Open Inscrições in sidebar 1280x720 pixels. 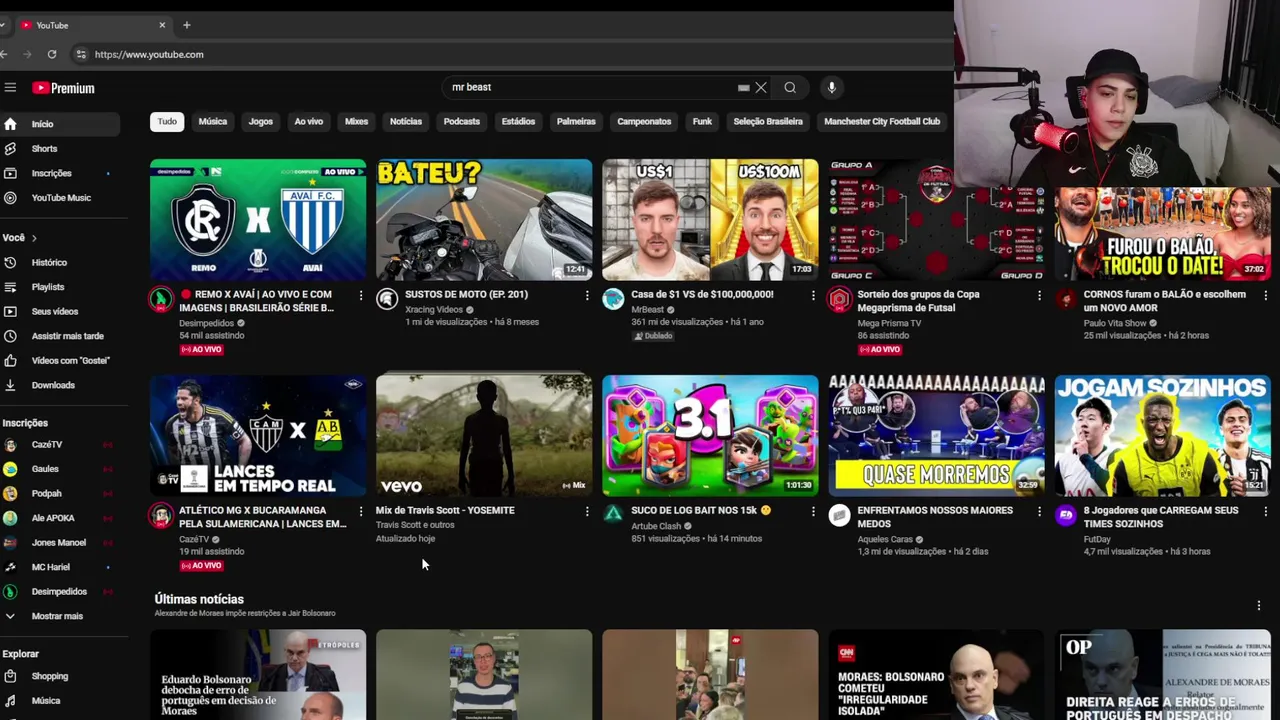[x=60, y=173]
